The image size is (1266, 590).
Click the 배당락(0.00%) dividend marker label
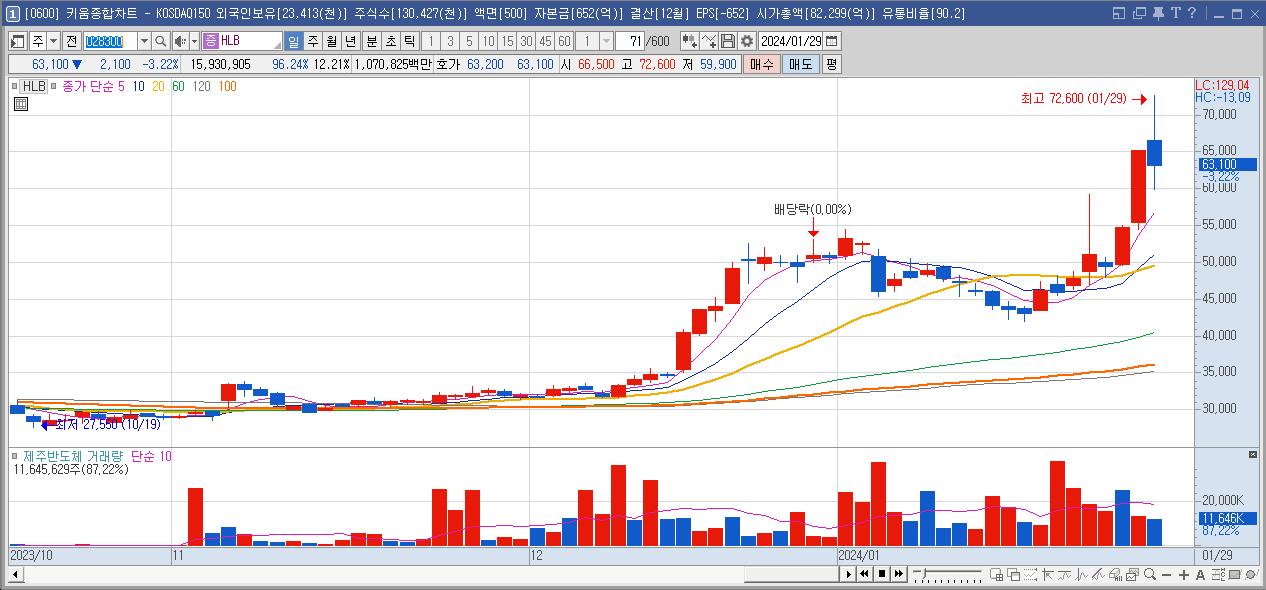click(812, 209)
